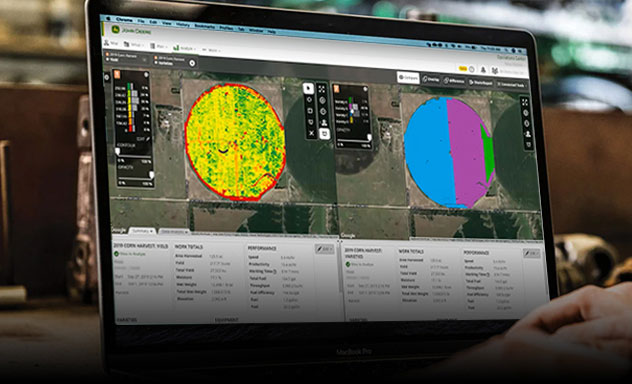This screenshot has width=632, height=384.
Task: Click the PERFORMANCE heading in left summary
Action: coord(262,248)
